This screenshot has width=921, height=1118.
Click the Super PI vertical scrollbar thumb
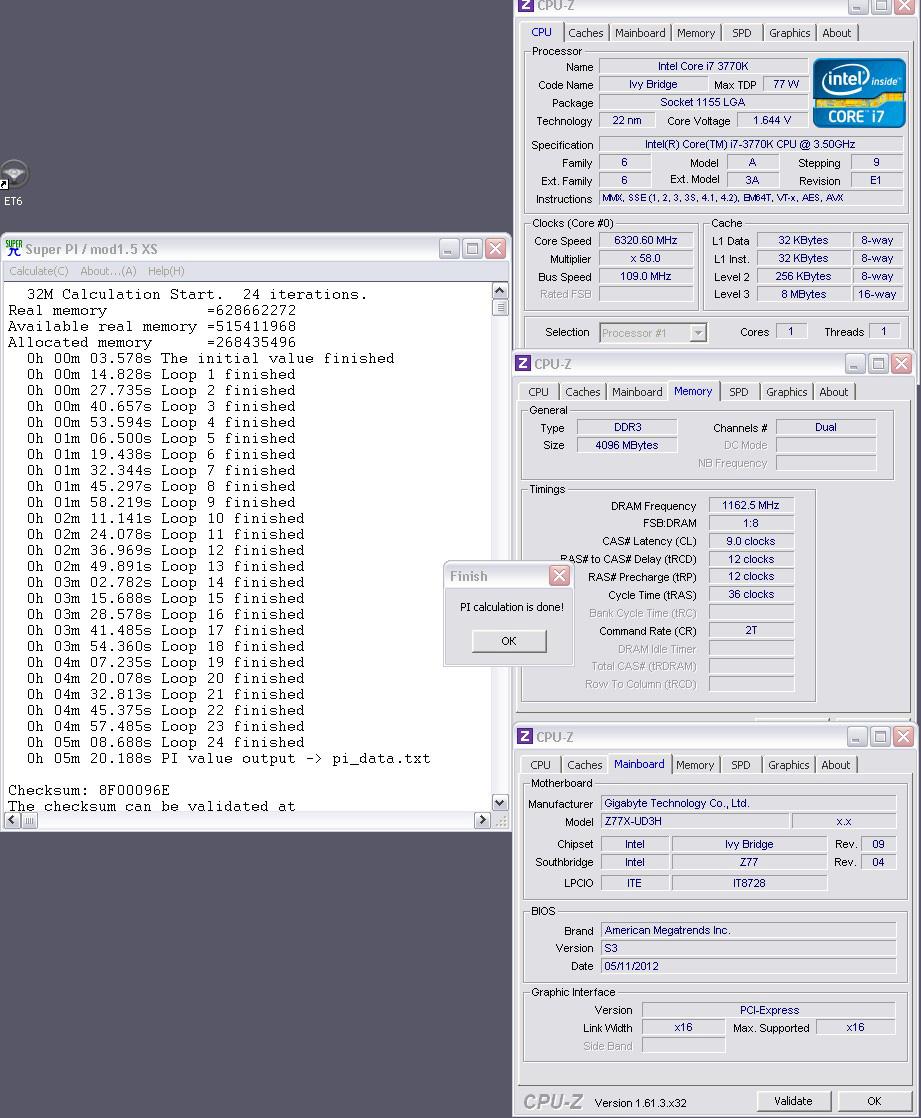(500, 307)
